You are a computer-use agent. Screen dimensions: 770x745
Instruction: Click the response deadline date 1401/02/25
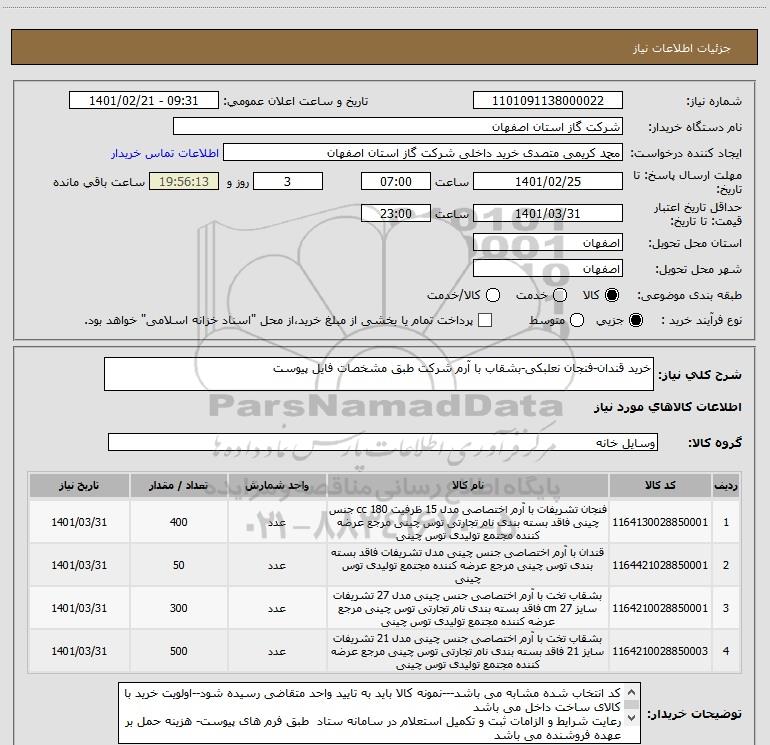point(548,181)
